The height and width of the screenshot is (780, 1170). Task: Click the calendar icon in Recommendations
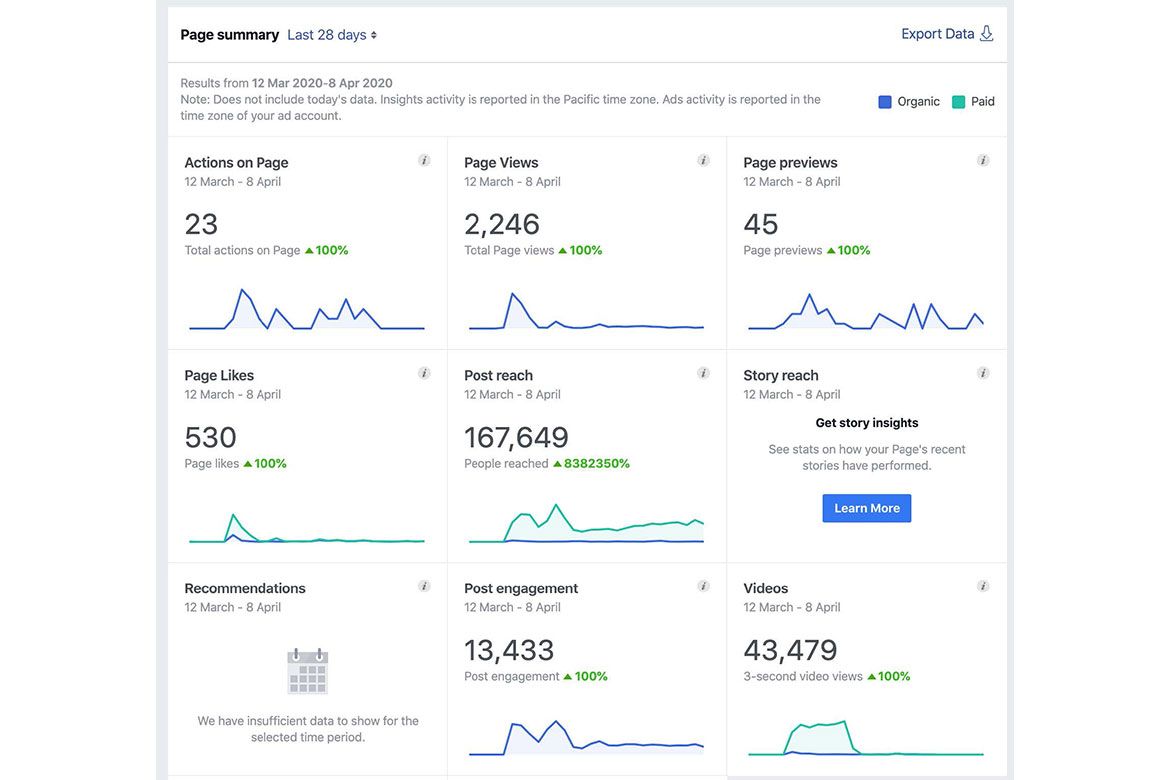click(307, 671)
